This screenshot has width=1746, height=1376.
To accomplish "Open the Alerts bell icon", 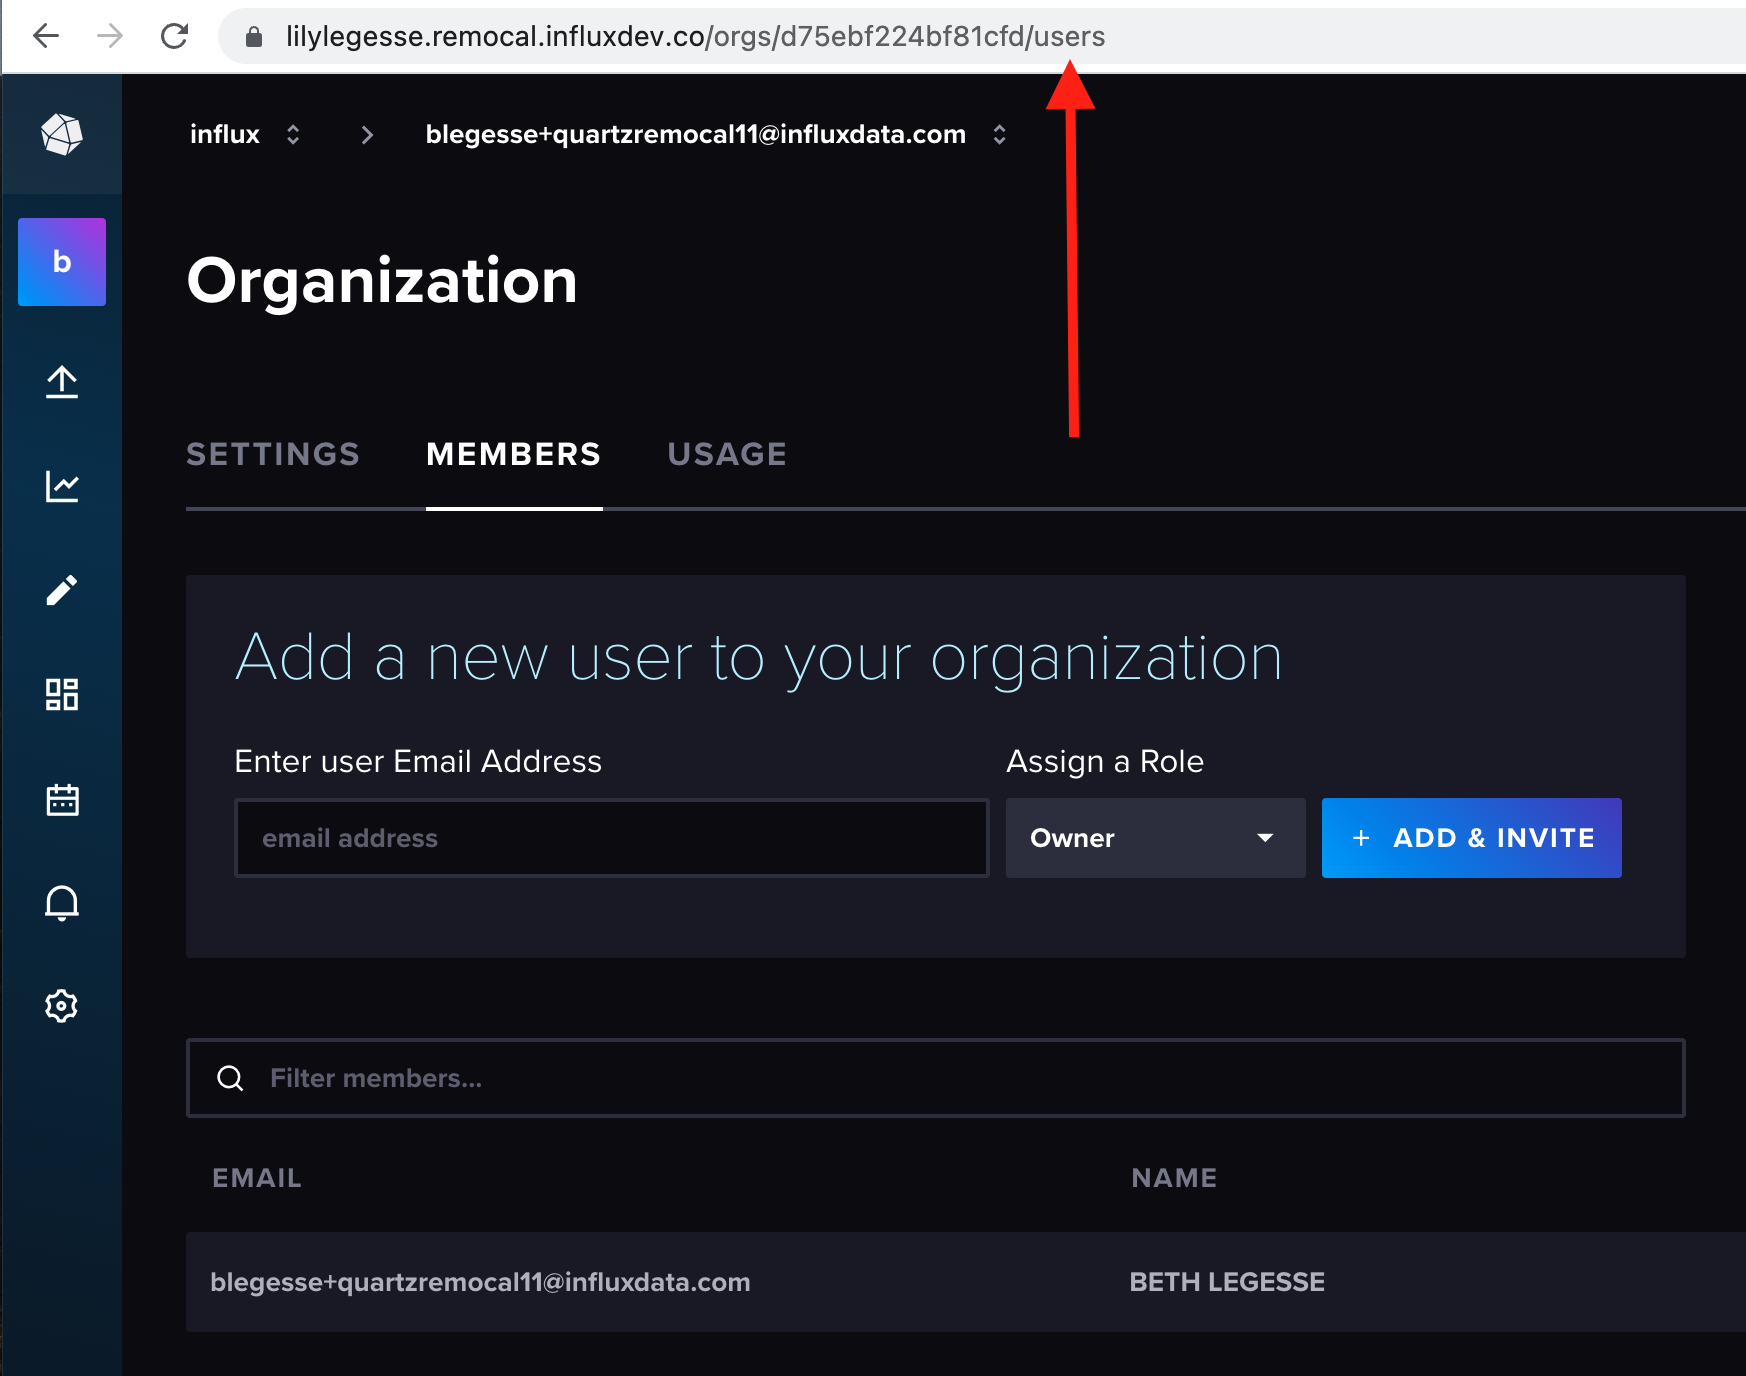I will pyautogui.click(x=61, y=903).
